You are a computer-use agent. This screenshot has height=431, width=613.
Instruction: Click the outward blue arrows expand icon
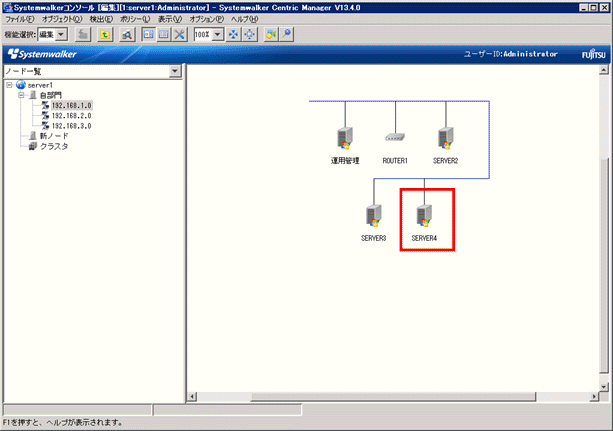pyautogui.click(x=250, y=34)
